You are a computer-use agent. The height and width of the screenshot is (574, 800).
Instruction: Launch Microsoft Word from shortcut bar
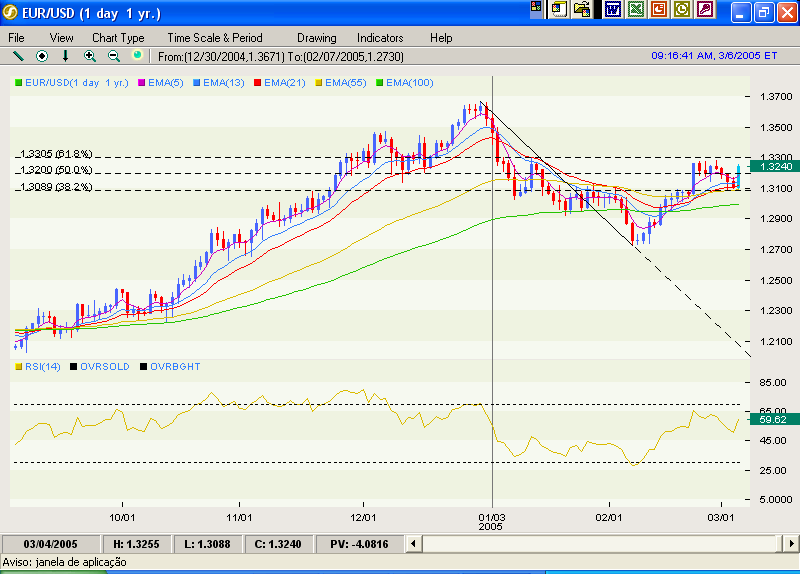tap(612, 9)
